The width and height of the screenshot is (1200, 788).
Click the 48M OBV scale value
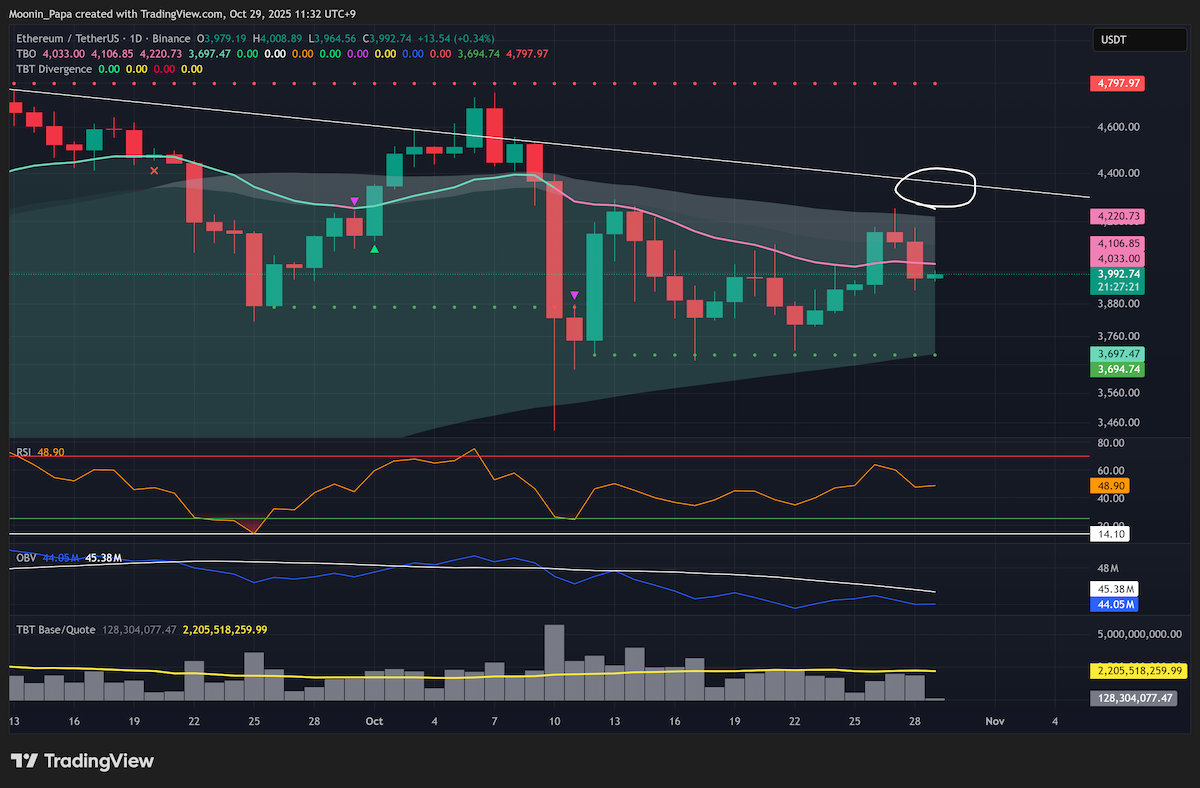1108,566
